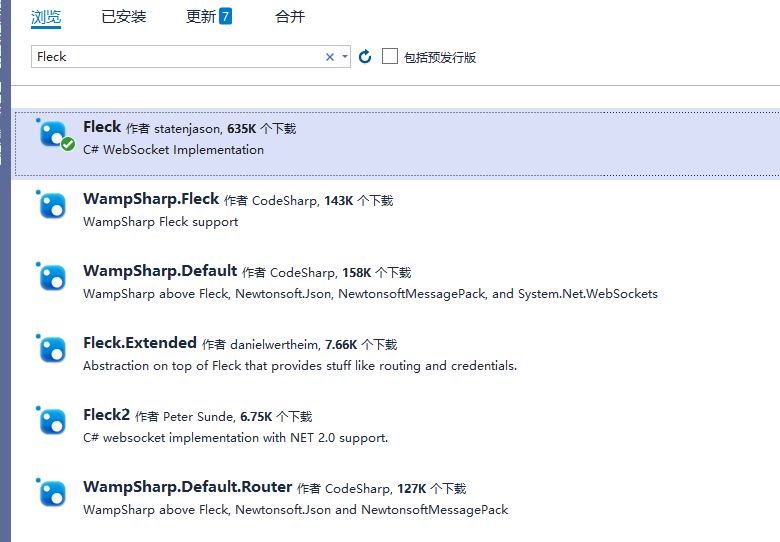Click the 'WampSharp Fleck support' description

161,222
